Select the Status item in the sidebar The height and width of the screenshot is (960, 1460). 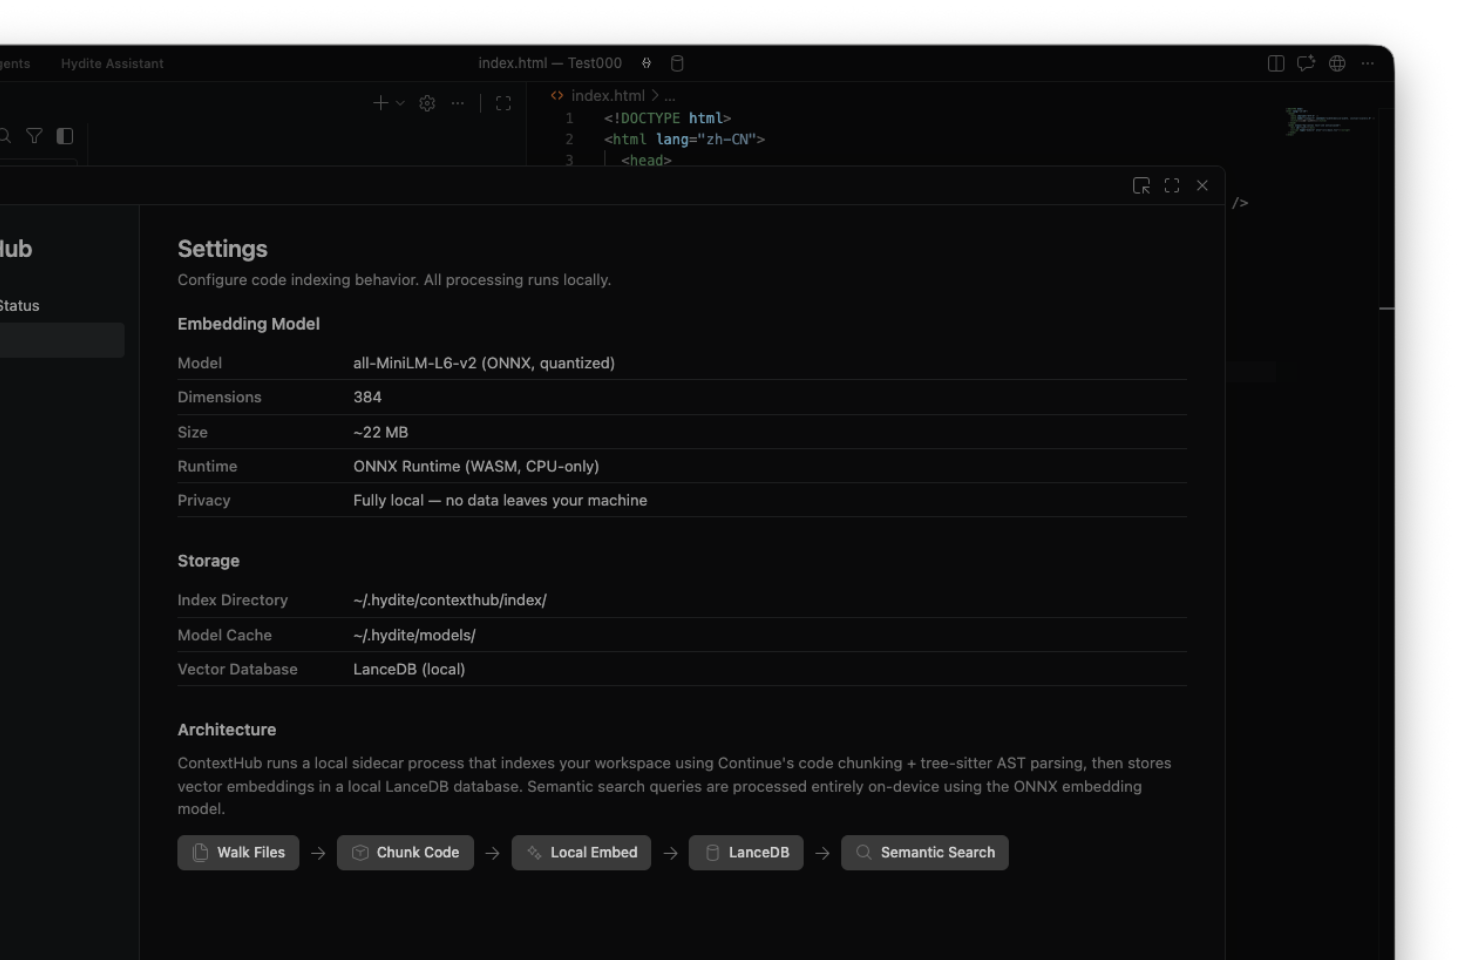pyautogui.click(x=20, y=306)
